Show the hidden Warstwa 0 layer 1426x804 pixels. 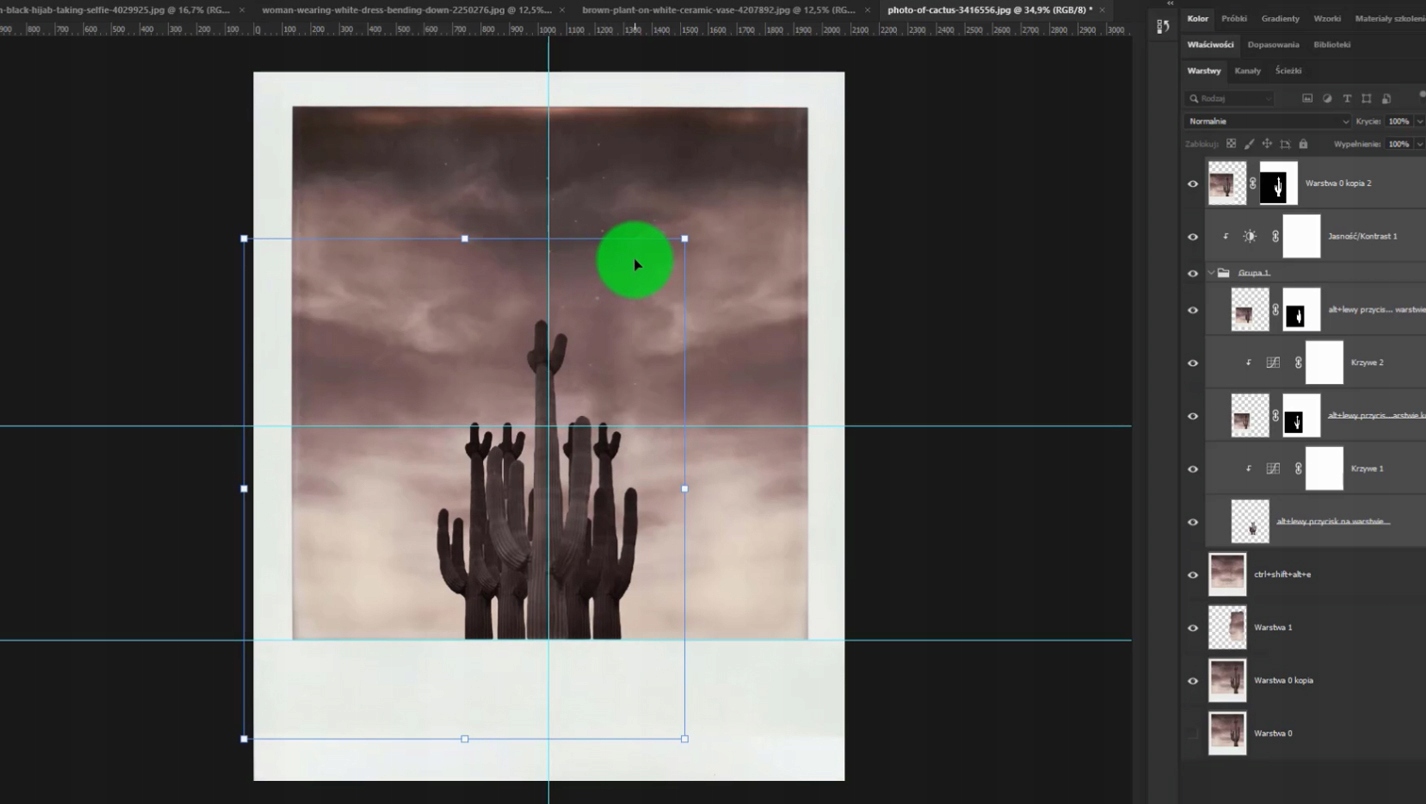point(1192,734)
